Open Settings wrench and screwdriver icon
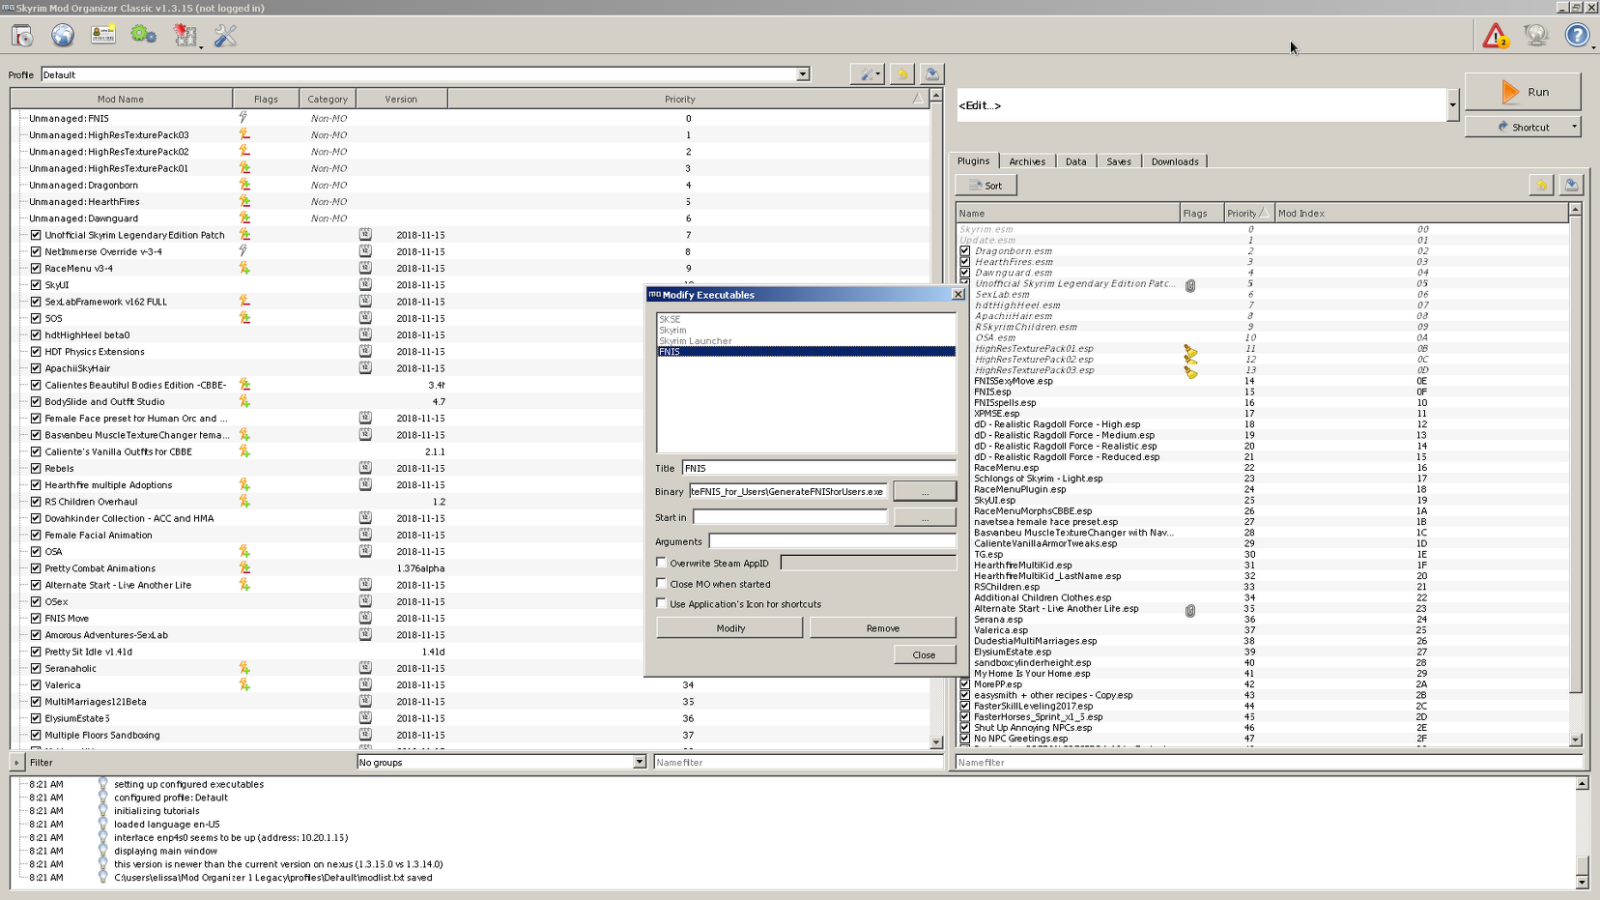Image resolution: width=1600 pixels, height=900 pixels. pos(226,36)
